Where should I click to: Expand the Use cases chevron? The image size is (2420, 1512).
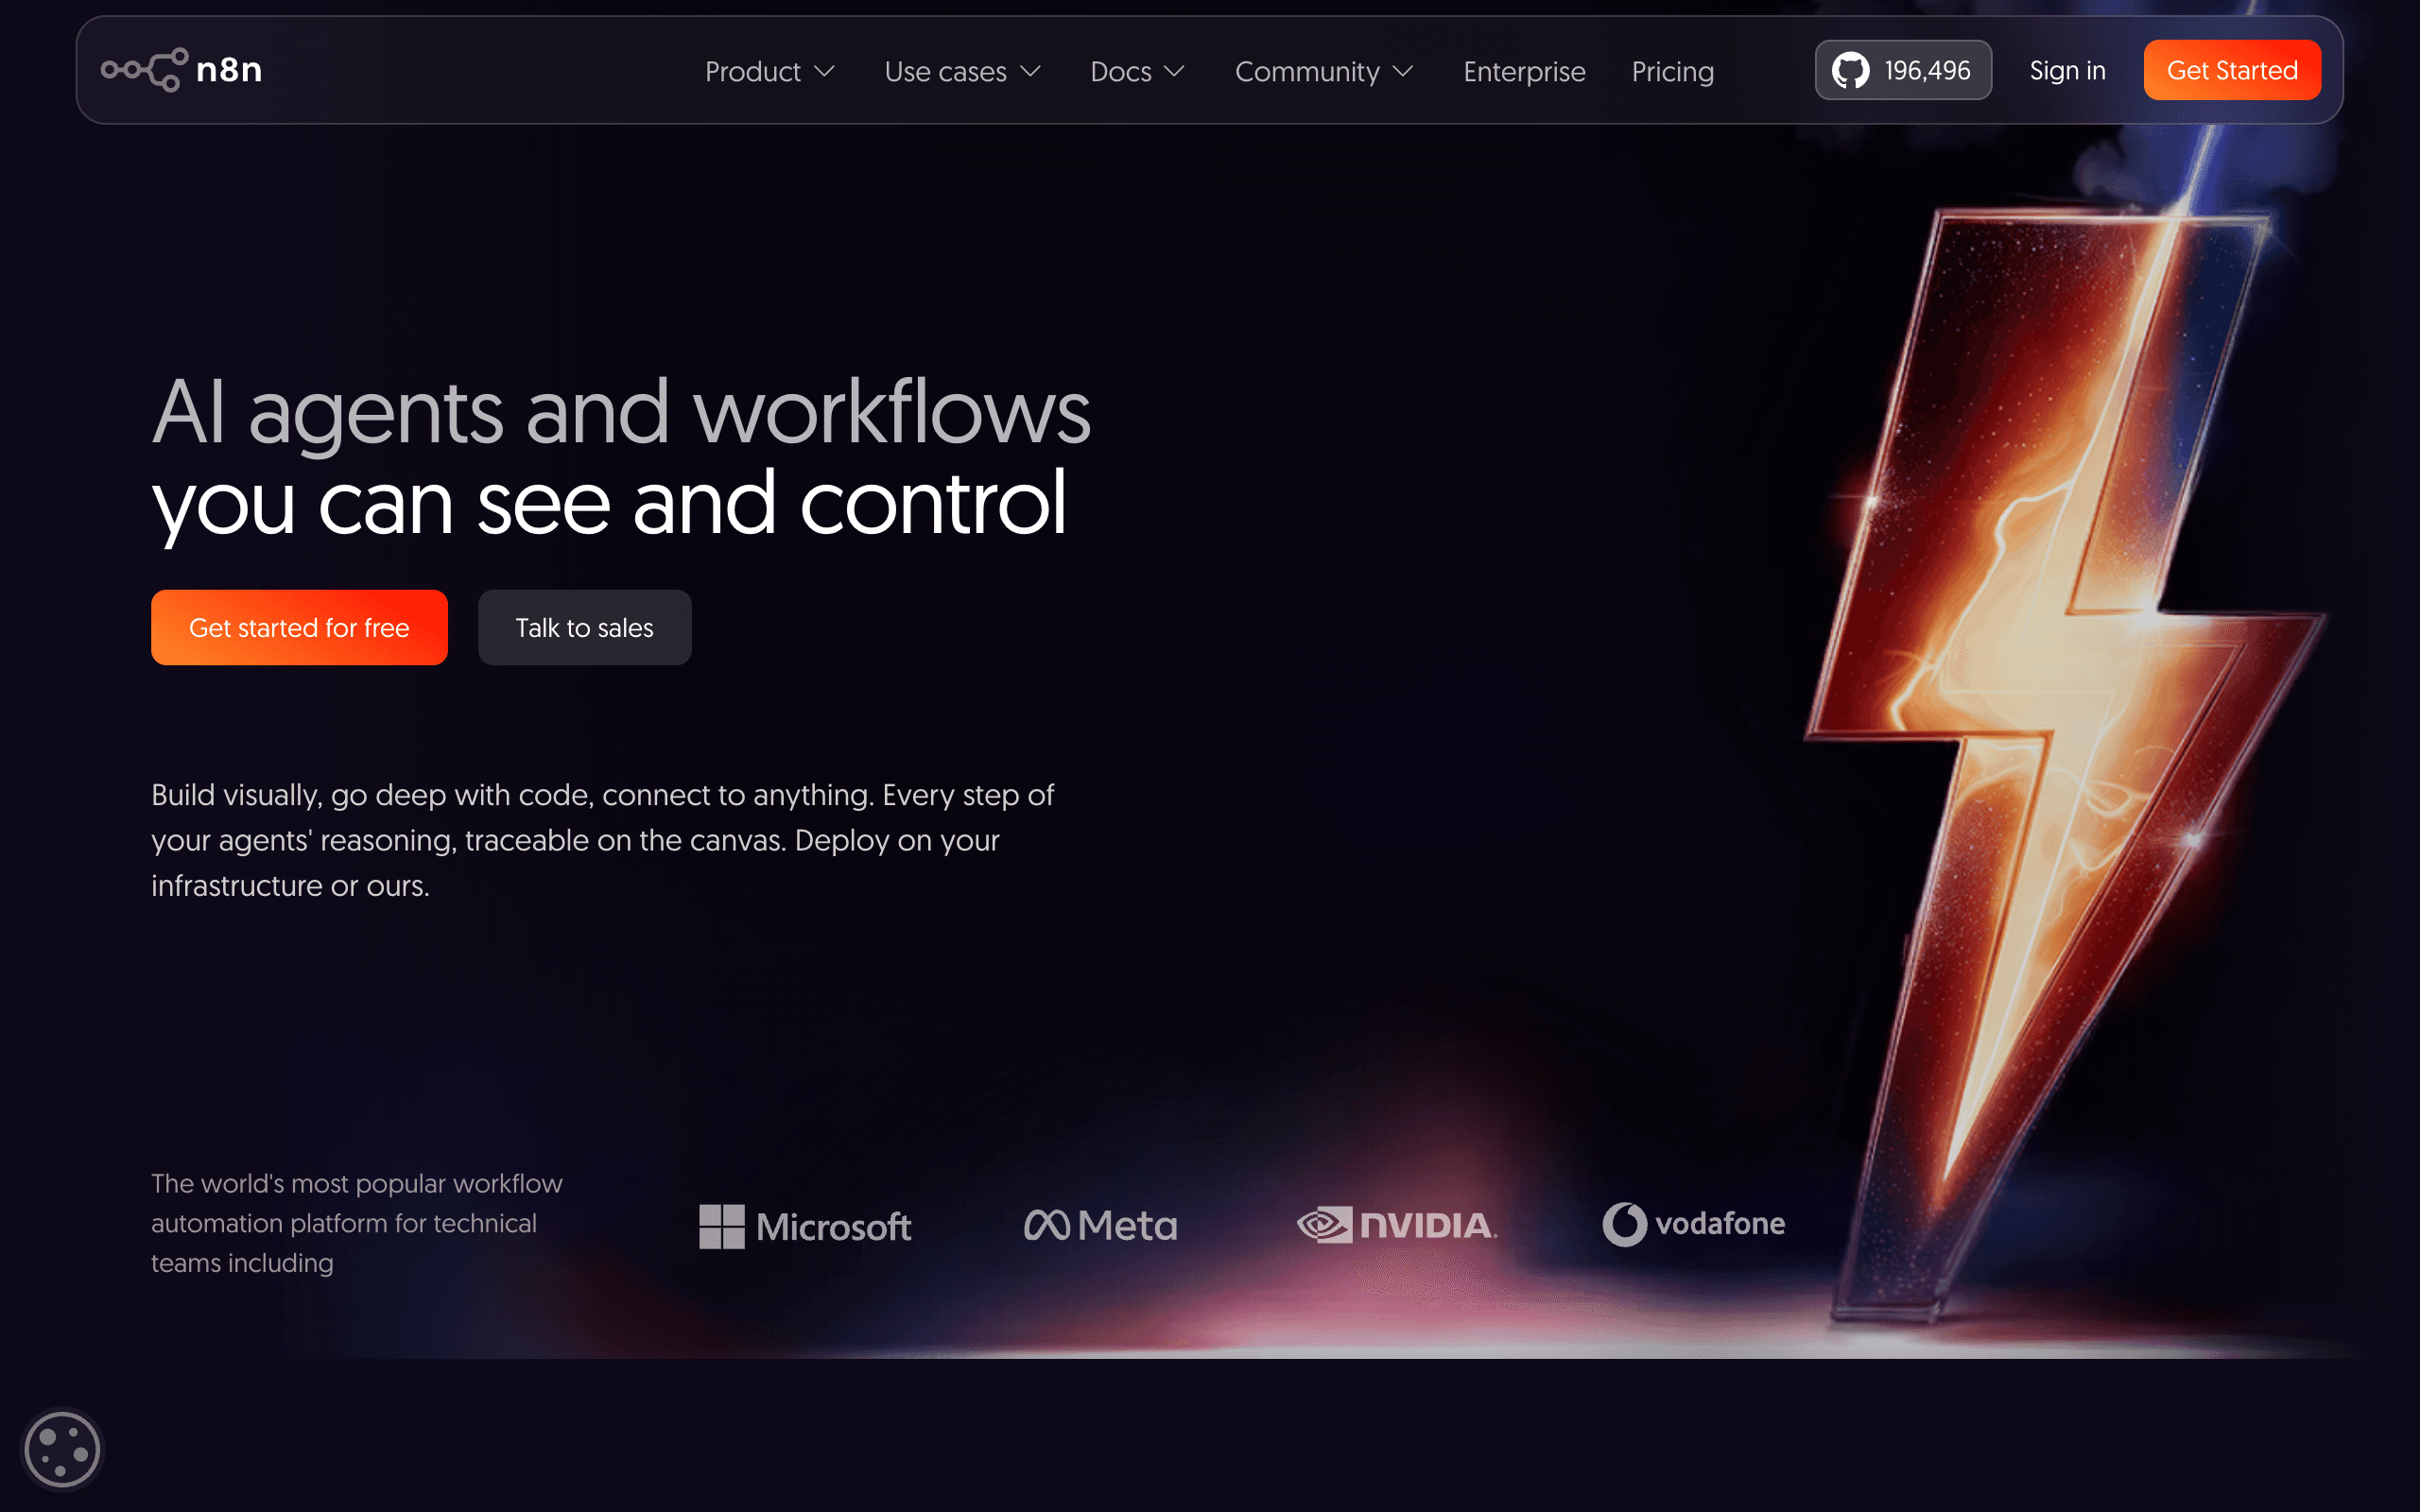click(x=1030, y=71)
